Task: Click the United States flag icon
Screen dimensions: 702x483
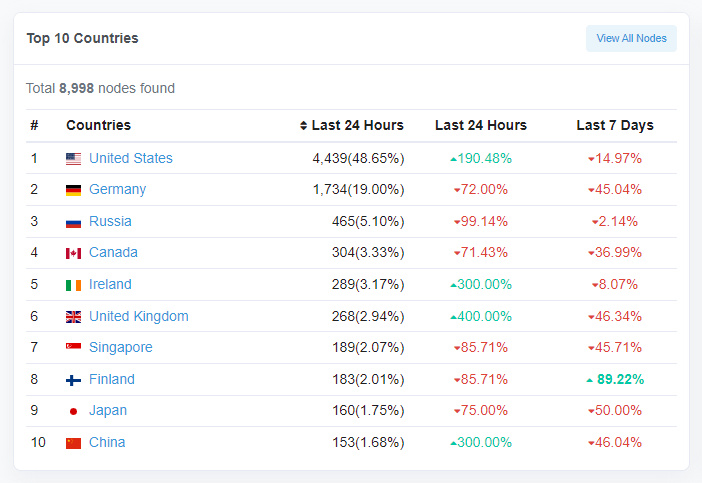Action: (73, 159)
